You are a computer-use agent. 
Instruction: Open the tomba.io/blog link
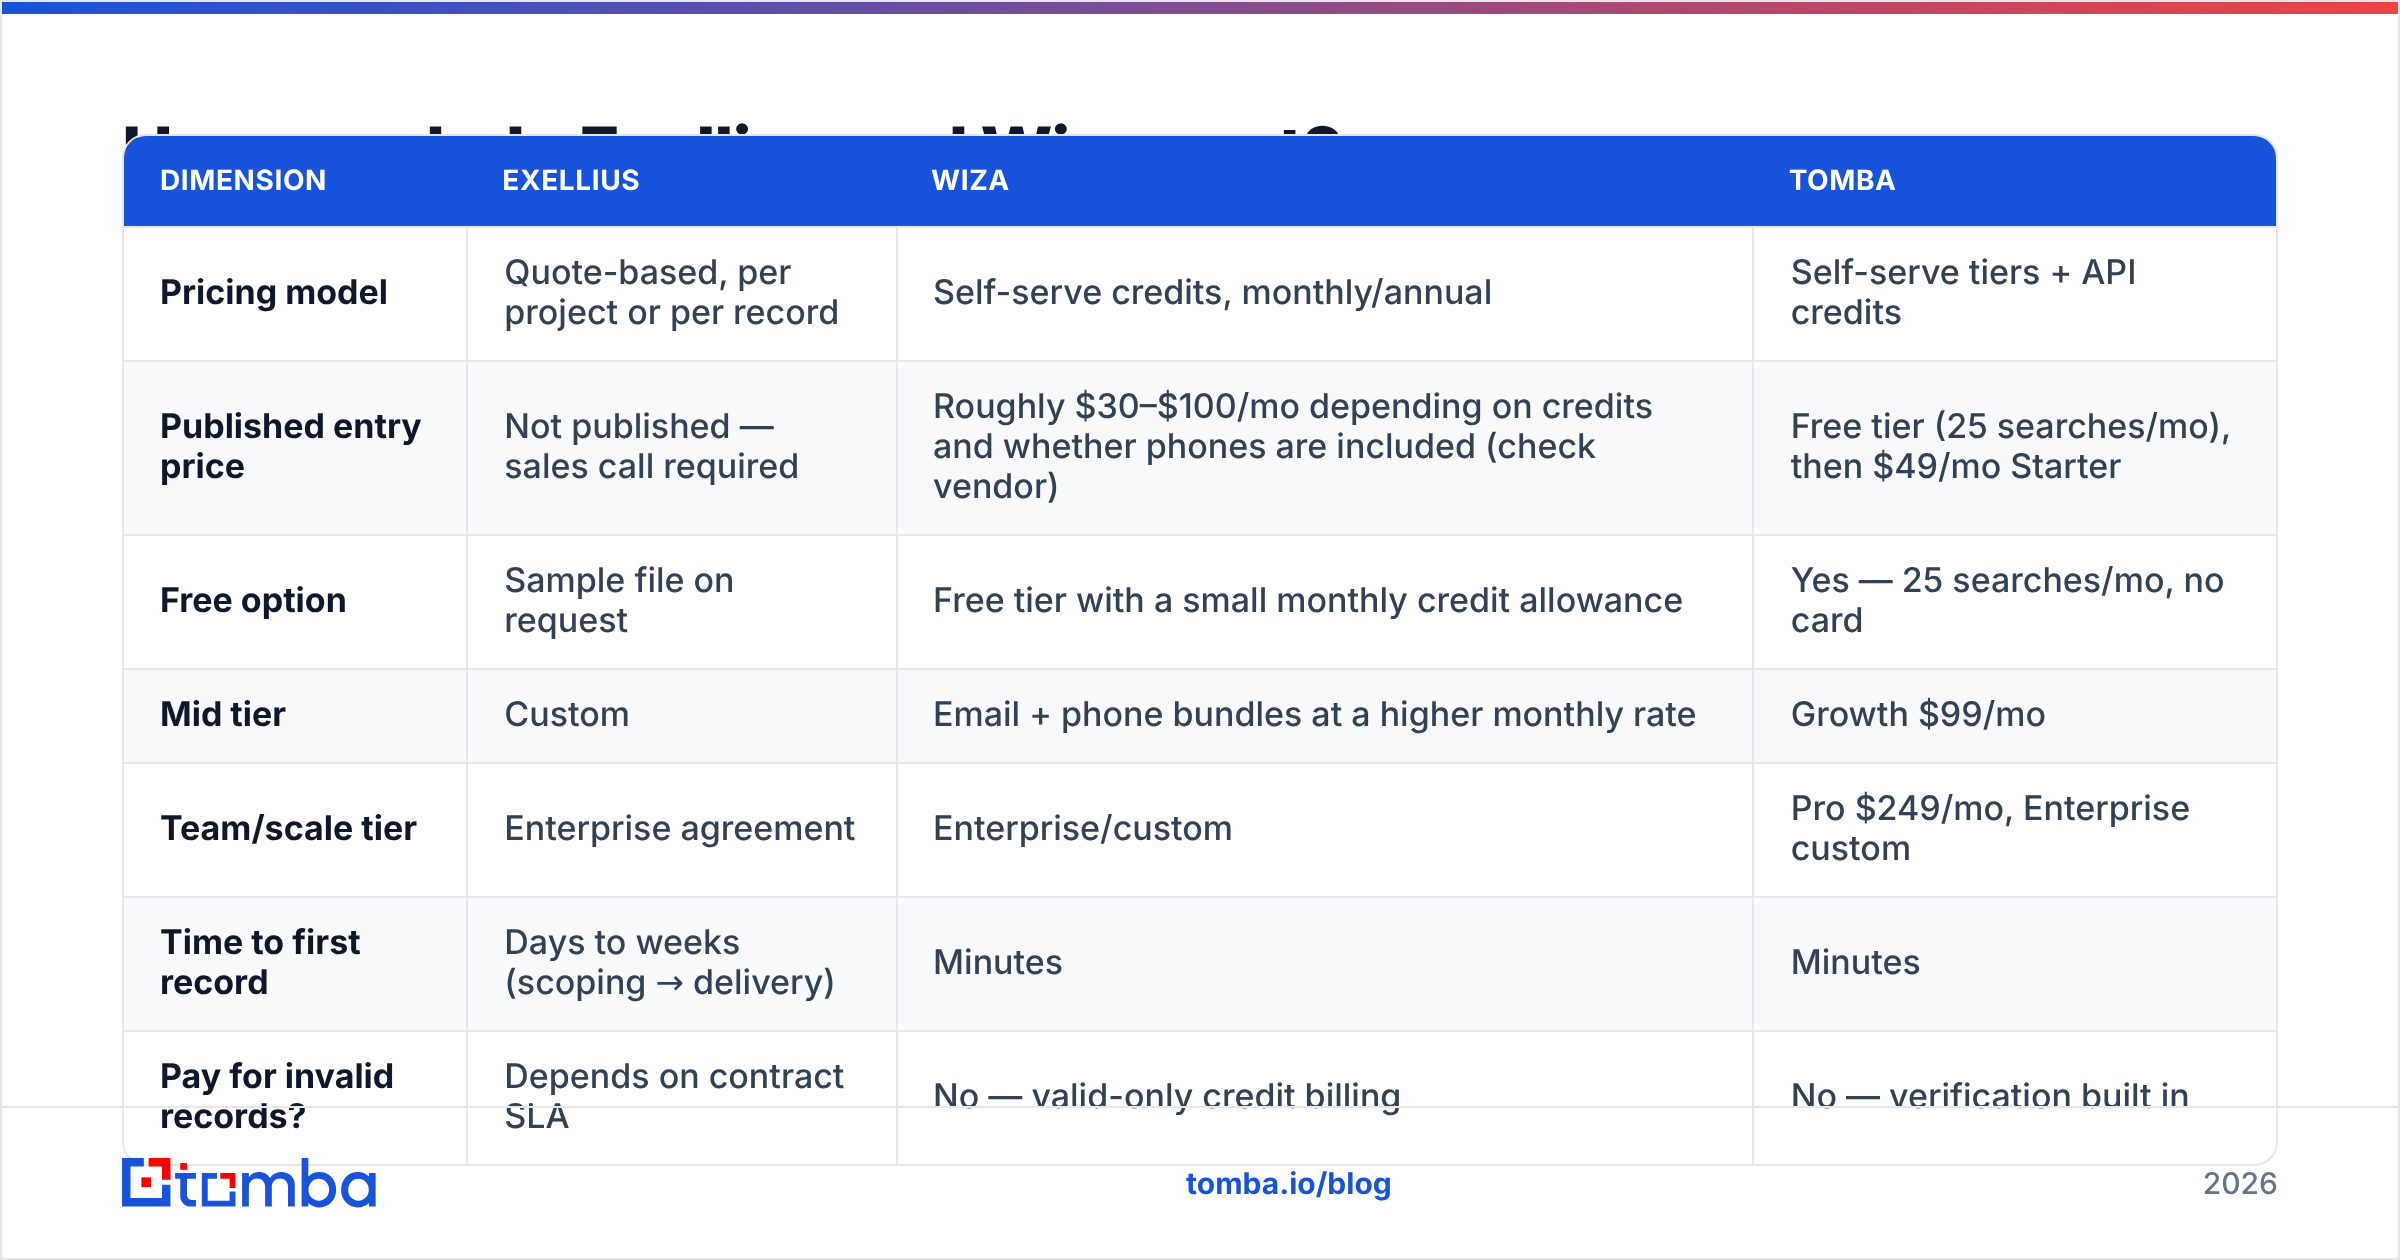(1288, 1184)
